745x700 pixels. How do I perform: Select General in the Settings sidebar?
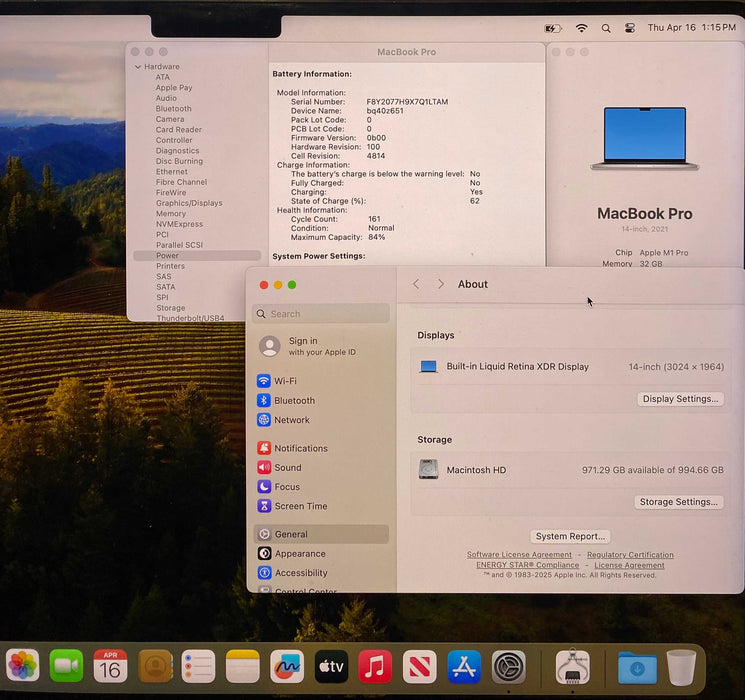321,534
